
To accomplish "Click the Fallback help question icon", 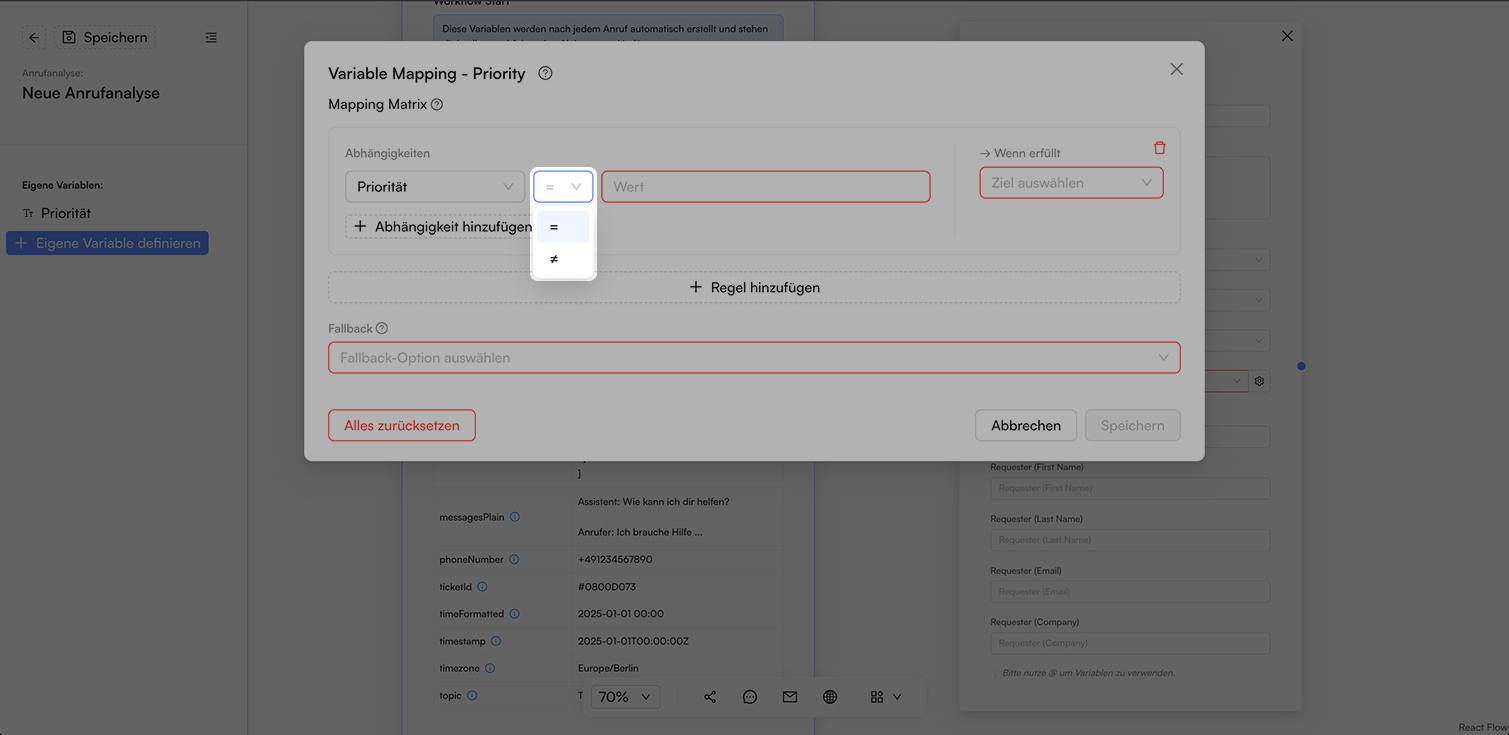I will [x=382, y=329].
